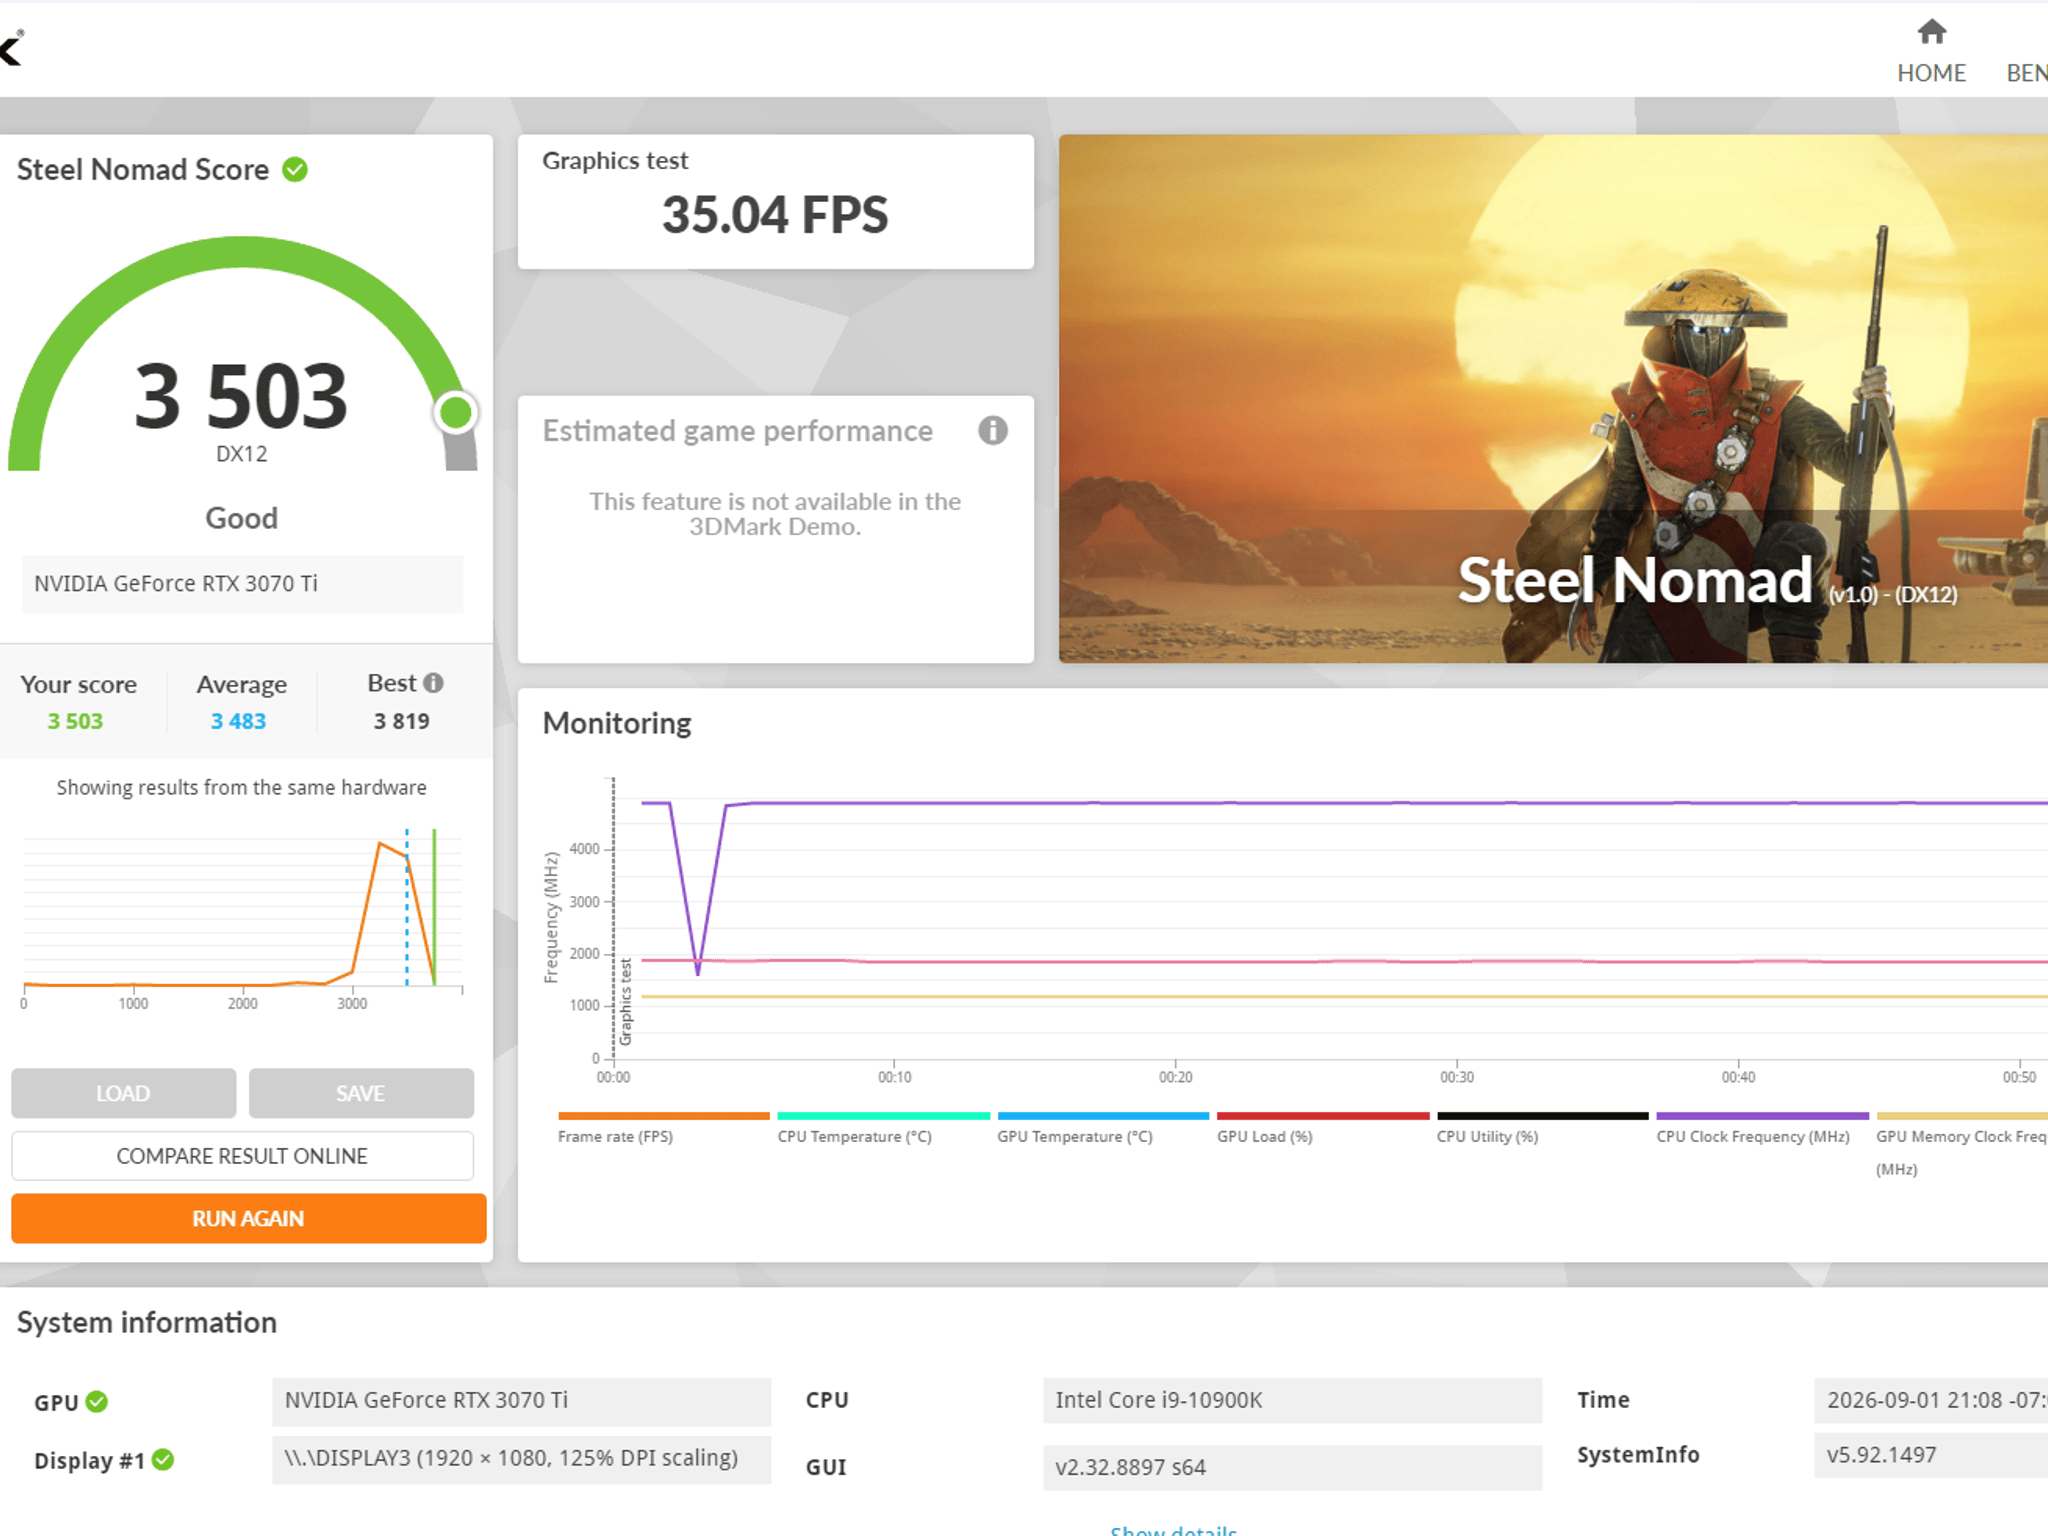
Task: Open the Show details link
Action: click(1174, 1530)
